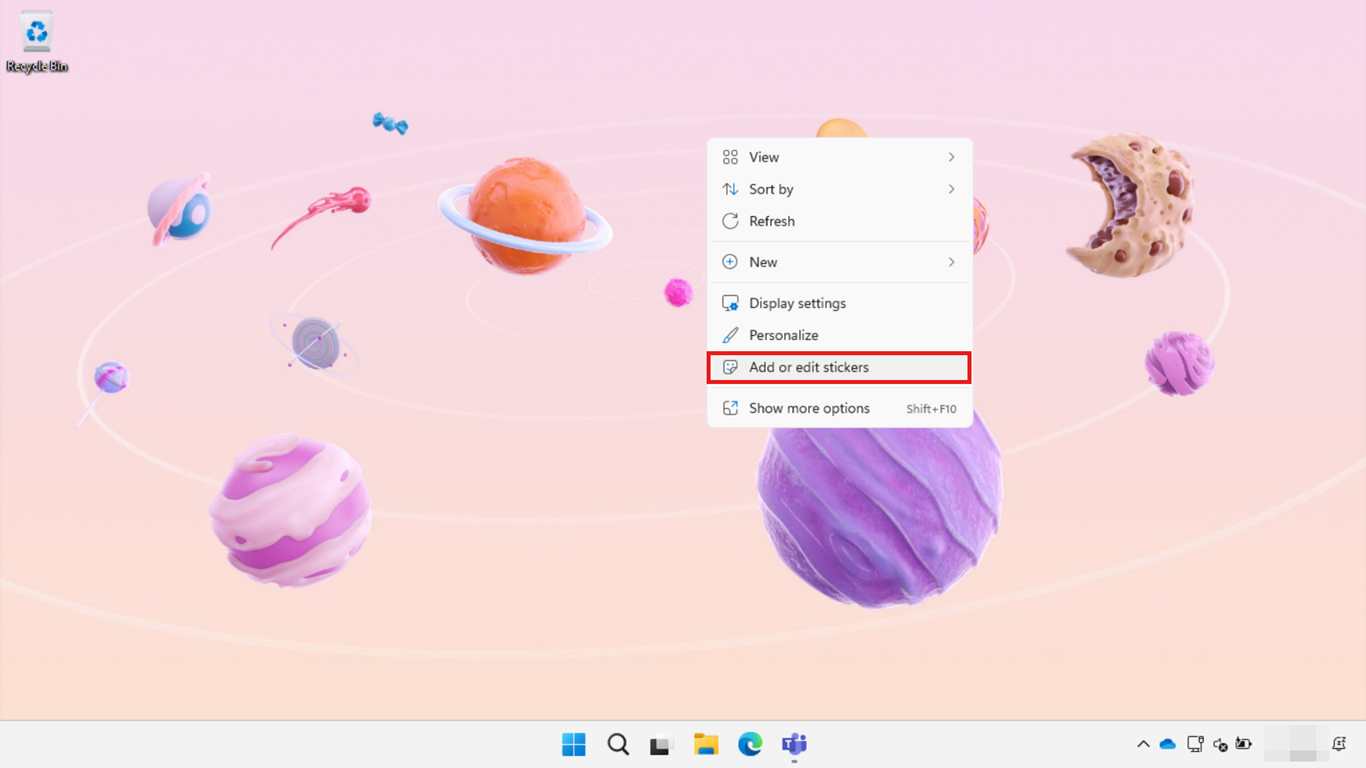Open OneDrive from the system tray
Image resolution: width=1366 pixels, height=768 pixels.
1167,743
